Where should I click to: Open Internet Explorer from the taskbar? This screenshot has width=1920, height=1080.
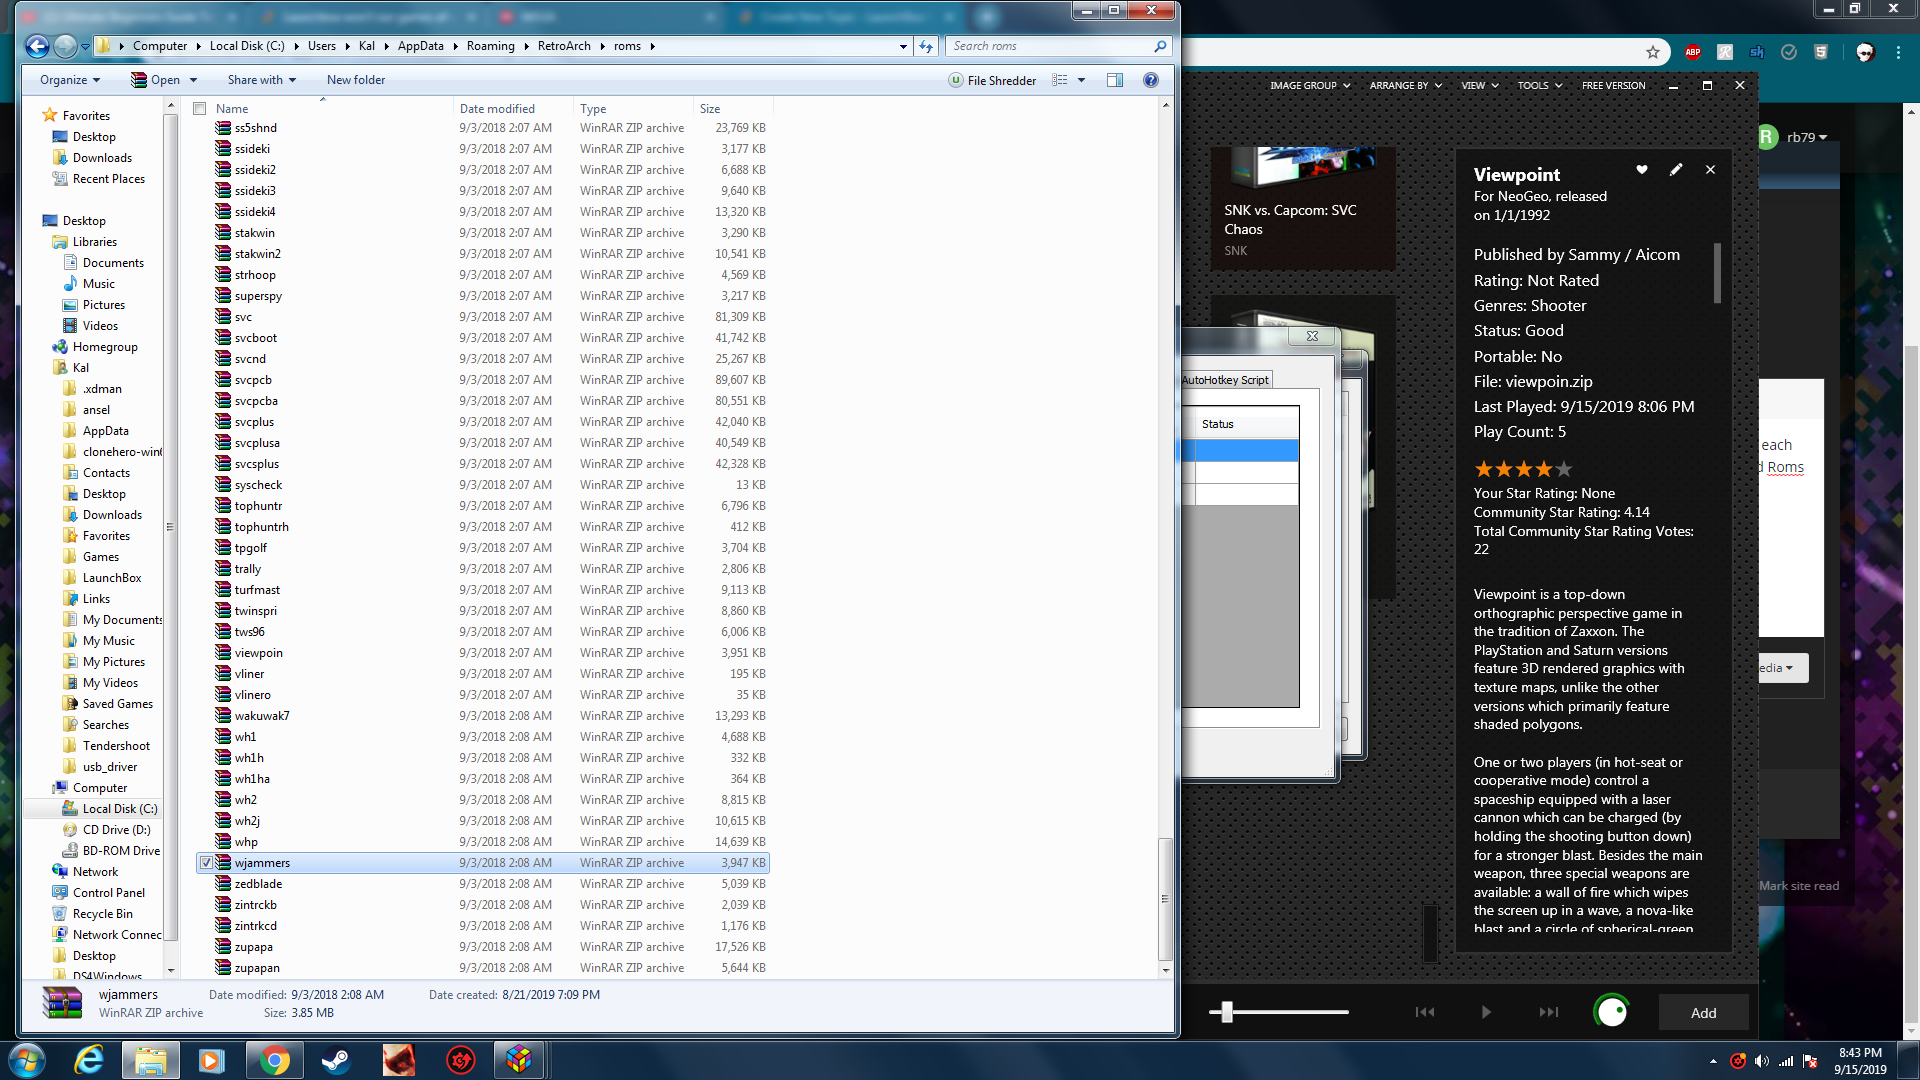click(x=89, y=1060)
